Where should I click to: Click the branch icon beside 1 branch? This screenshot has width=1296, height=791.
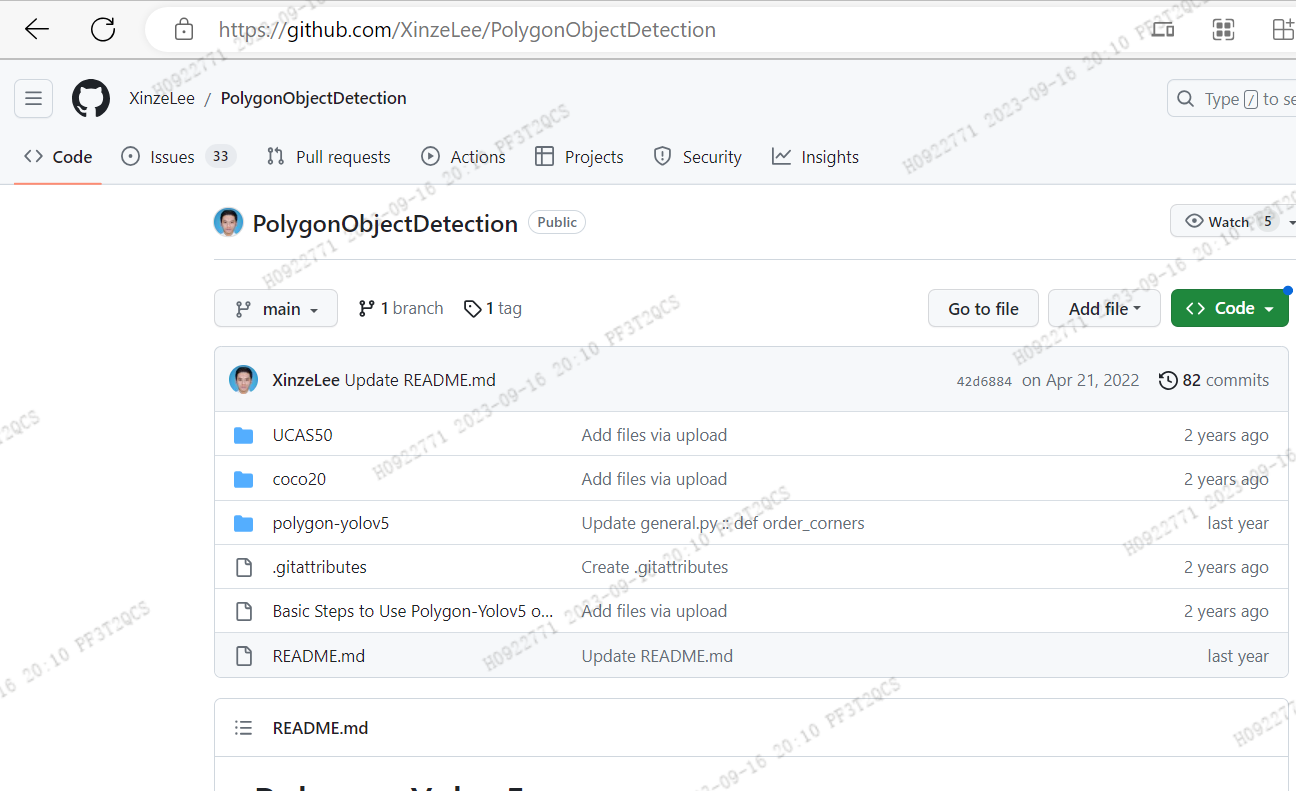coord(367,308)
